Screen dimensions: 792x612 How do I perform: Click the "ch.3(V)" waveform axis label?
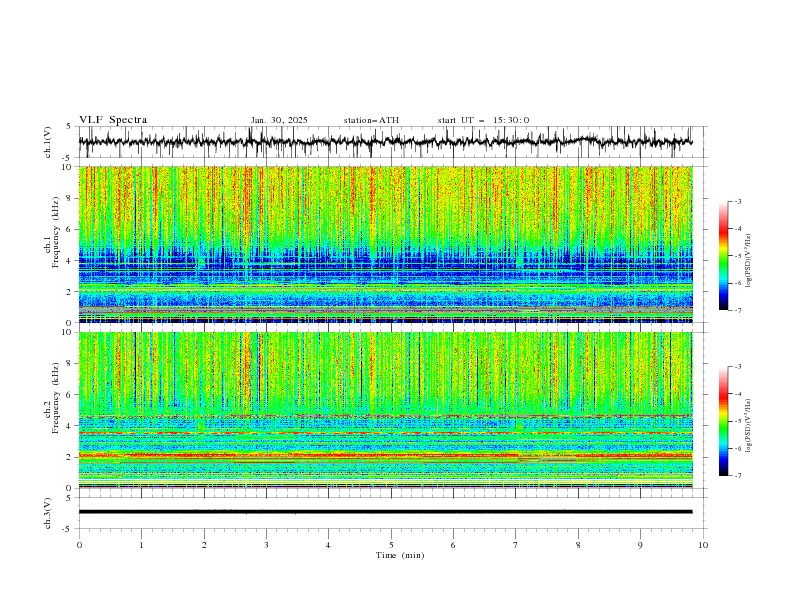point(48,513)
